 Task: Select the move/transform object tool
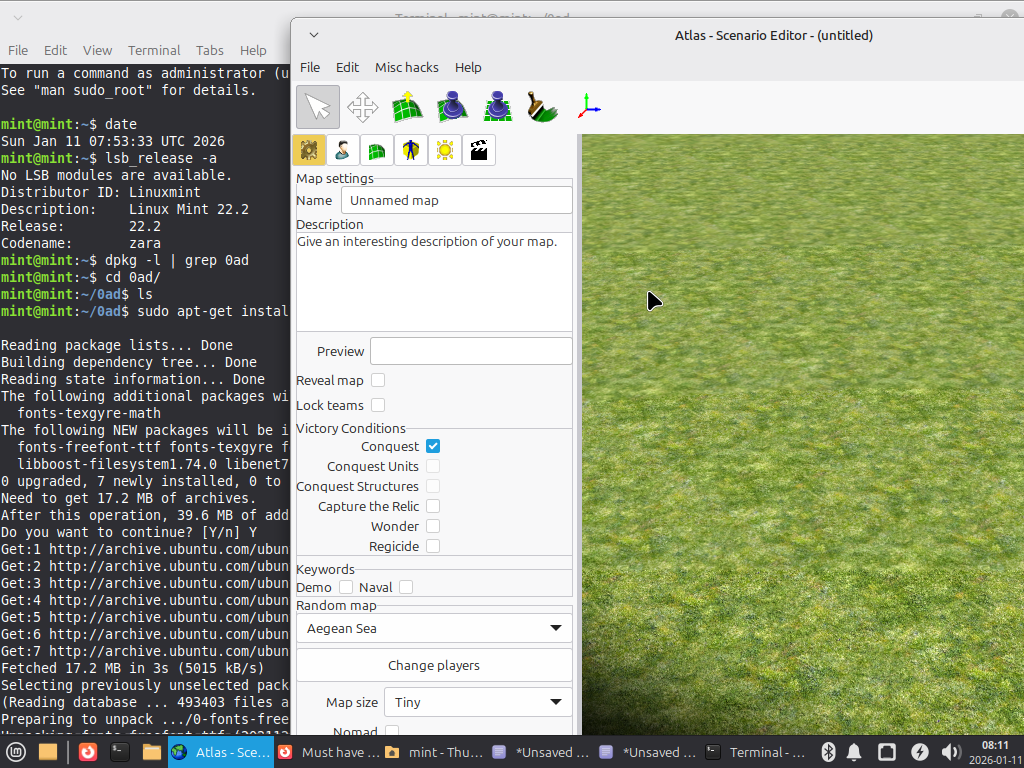tap(362, 107)
